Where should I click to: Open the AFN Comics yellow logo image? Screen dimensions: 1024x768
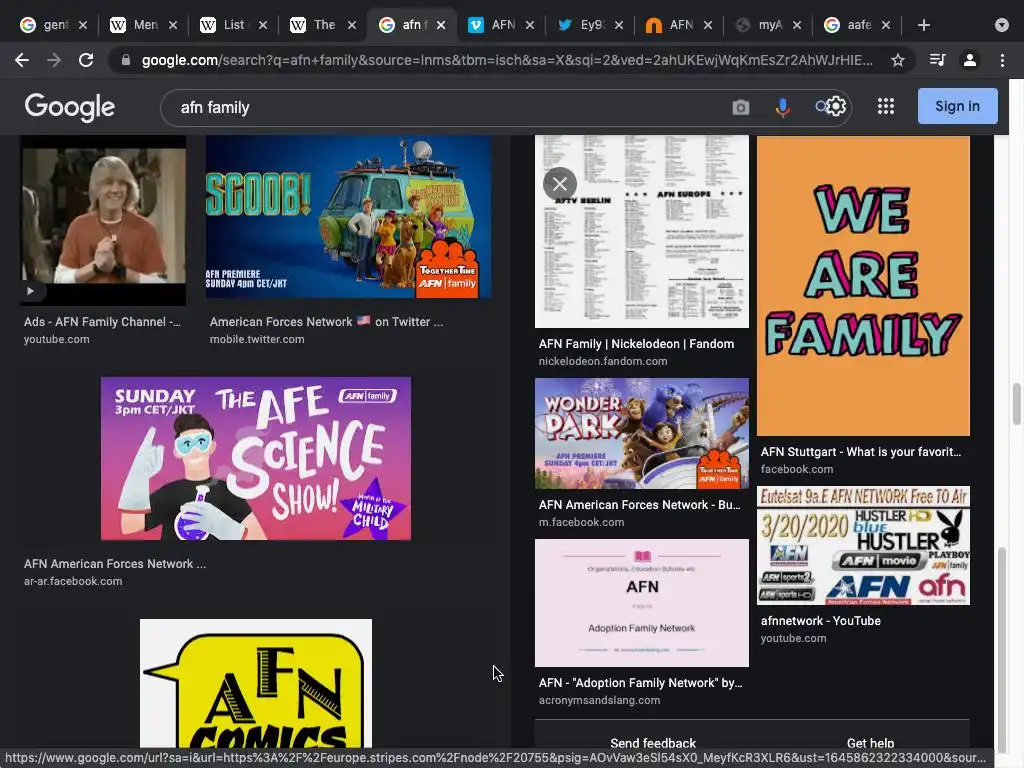(x=256, y=683)
